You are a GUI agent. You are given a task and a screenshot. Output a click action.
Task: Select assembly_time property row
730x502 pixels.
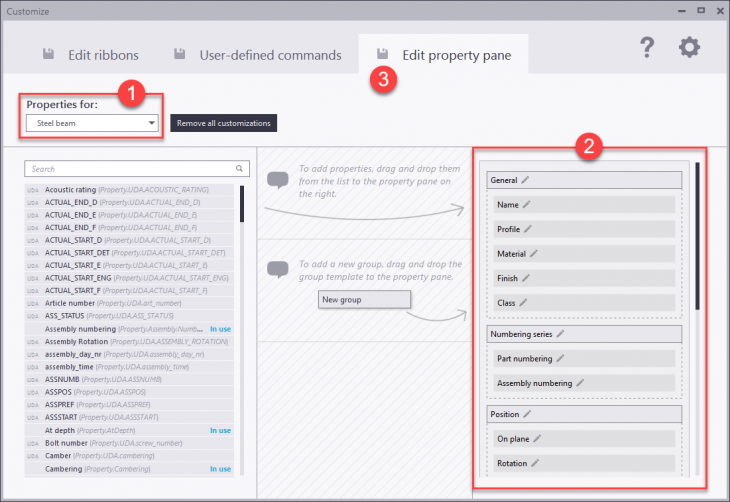pyautogui.click(x=129, y=366)
